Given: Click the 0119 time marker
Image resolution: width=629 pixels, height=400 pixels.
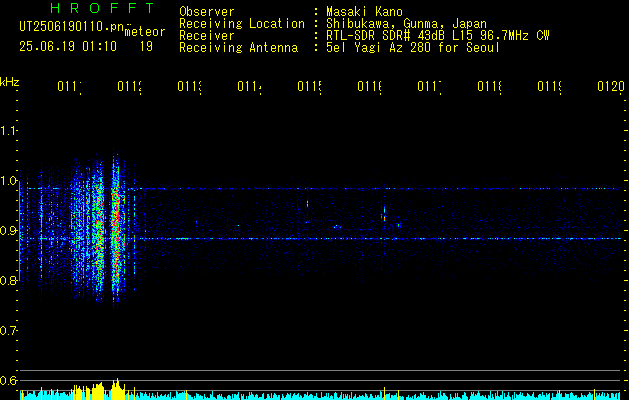Looking at the screenshot, I should (549, 86).
